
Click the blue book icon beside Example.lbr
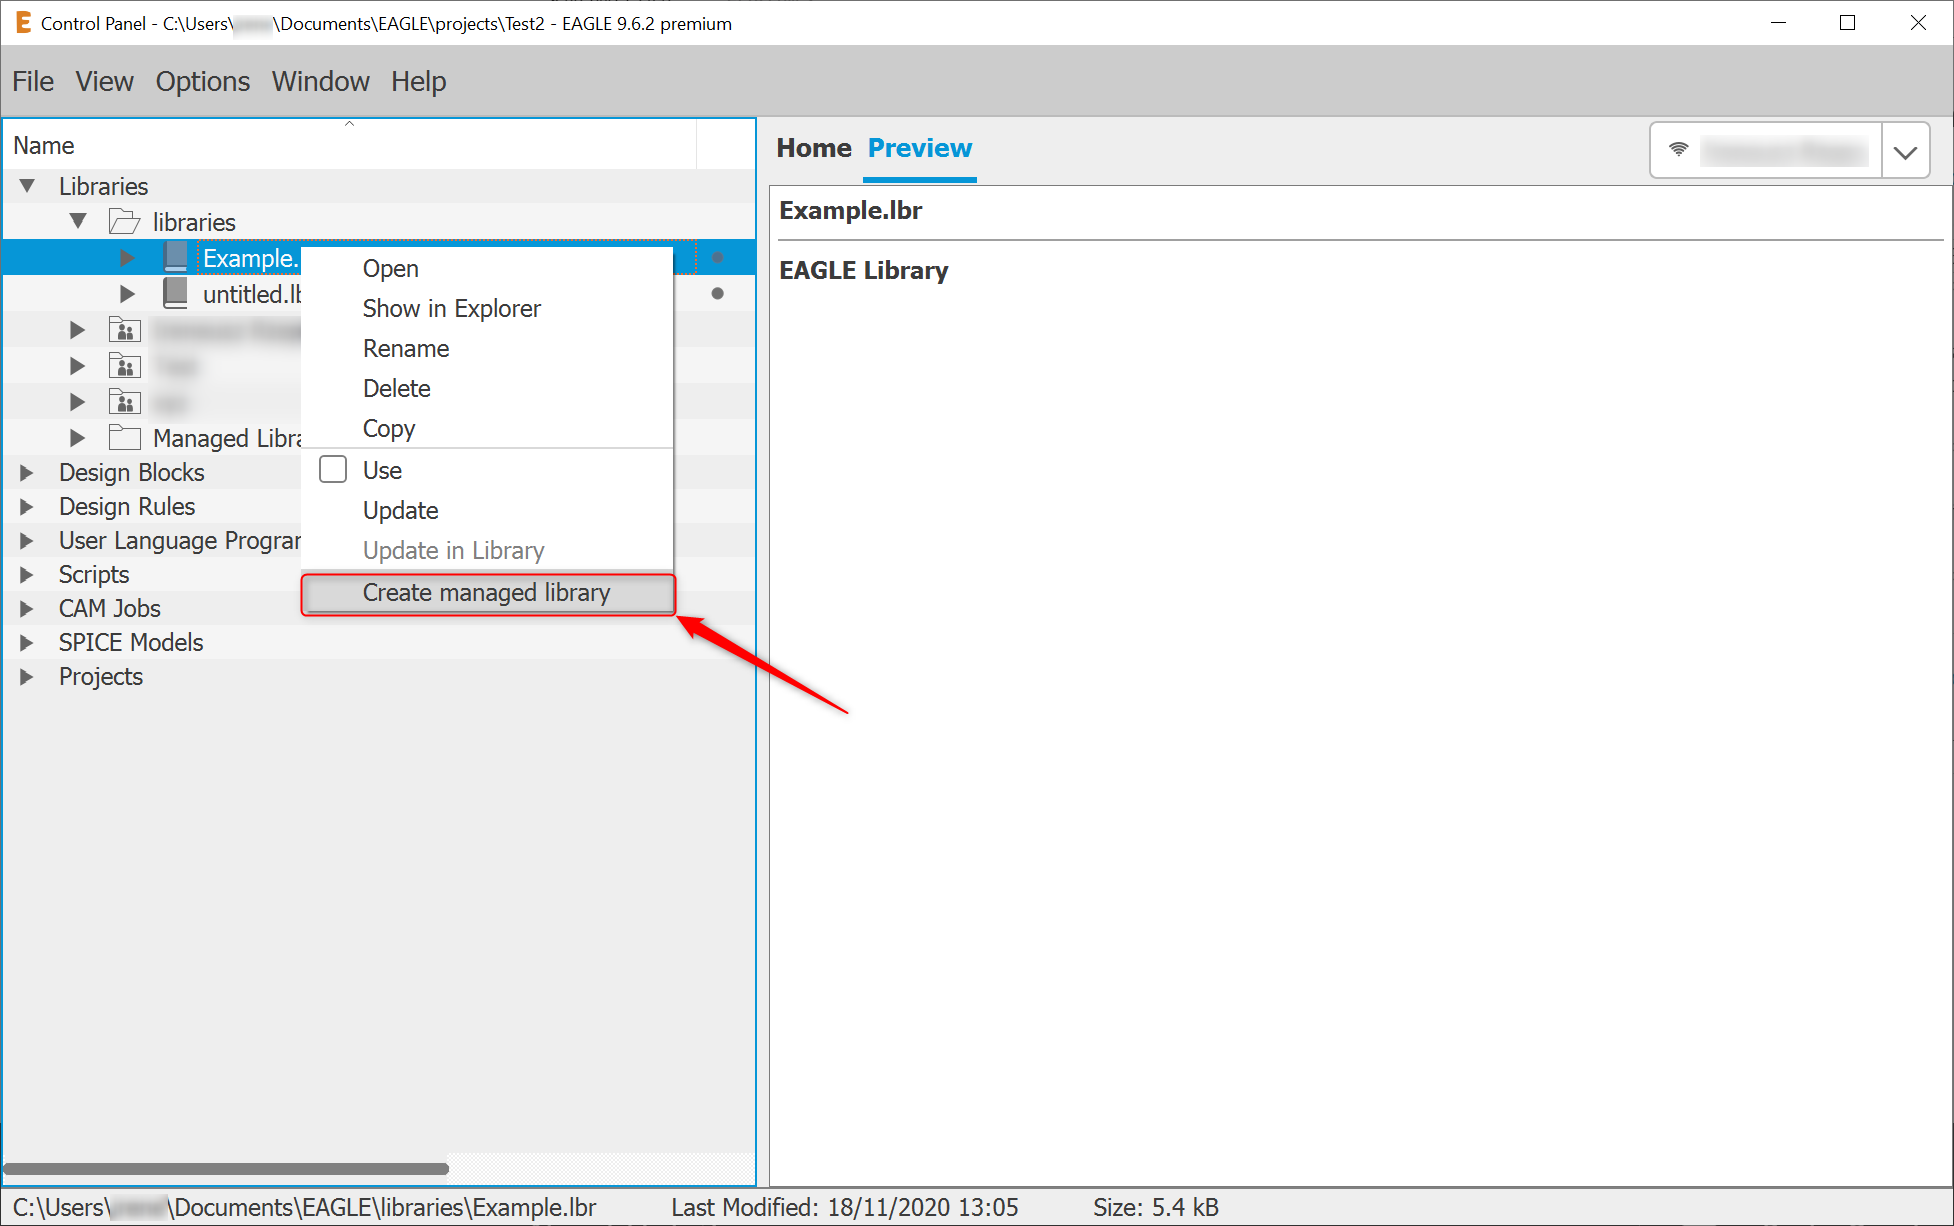coord(176,257)
